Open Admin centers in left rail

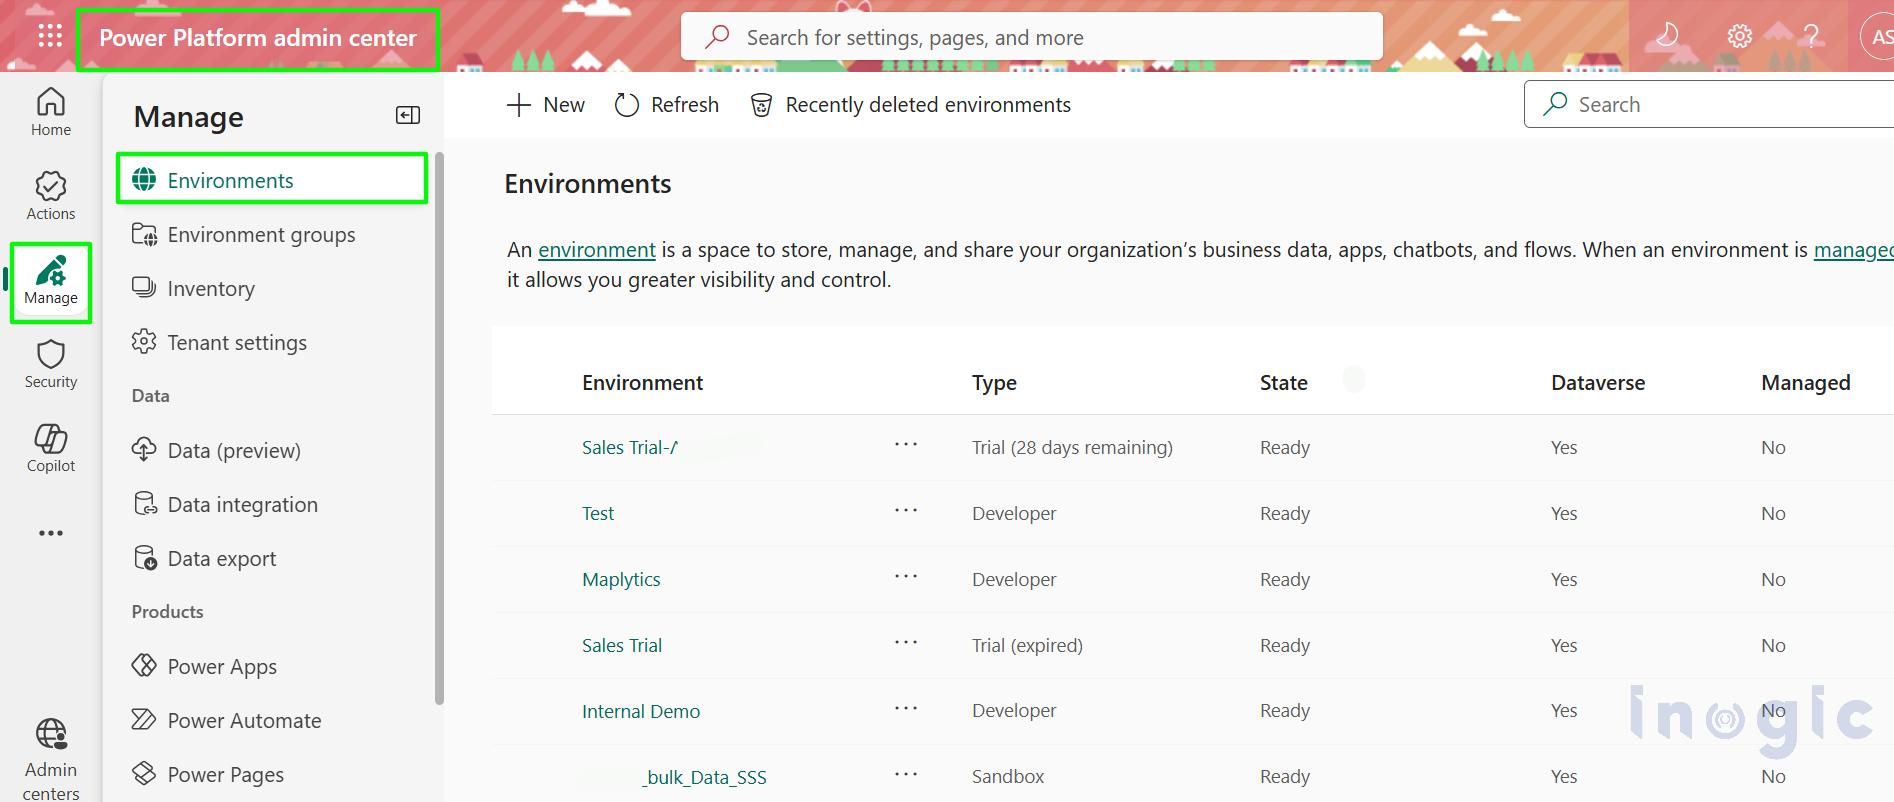pyautogui.click(x=51, y=760)
